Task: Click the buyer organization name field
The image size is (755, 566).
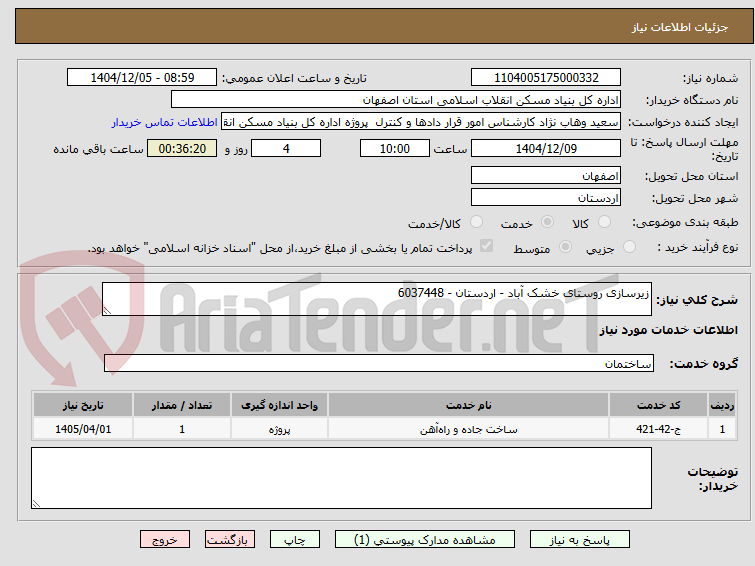Action: (x=396, y=100)
